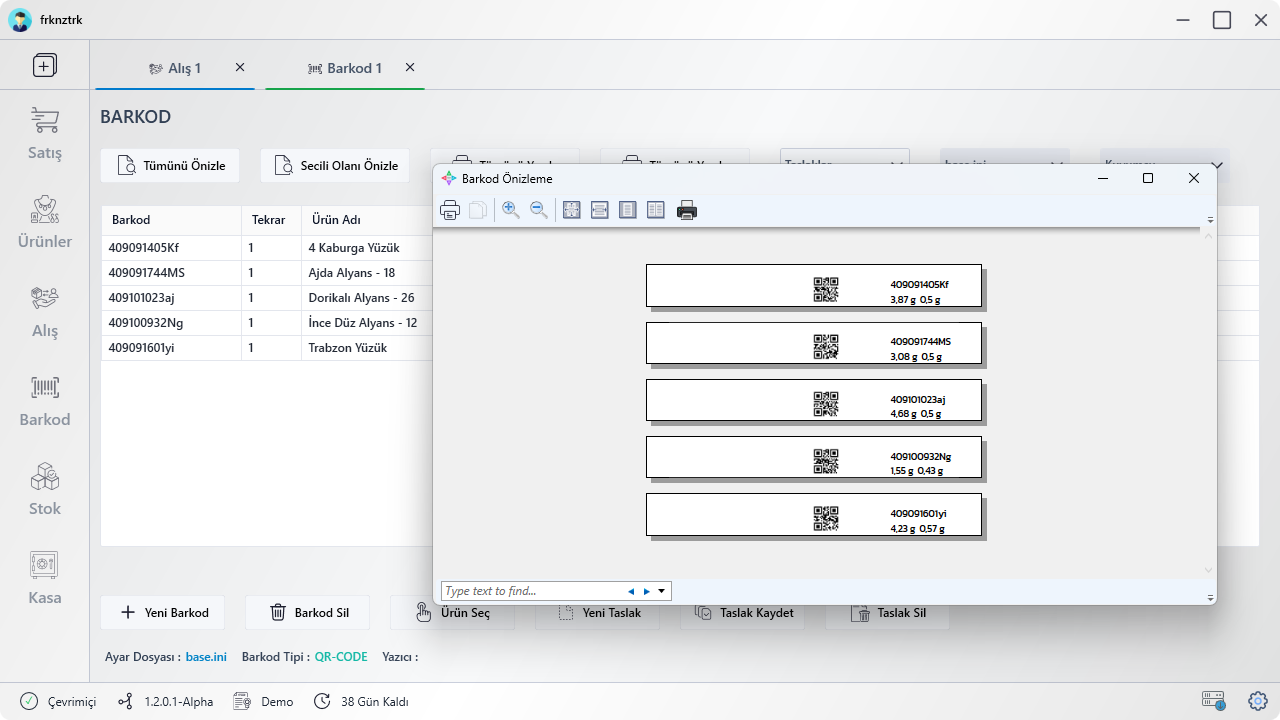Open the Barkod sidebar section
1280x720 pixels.
(x=45, y=400)
